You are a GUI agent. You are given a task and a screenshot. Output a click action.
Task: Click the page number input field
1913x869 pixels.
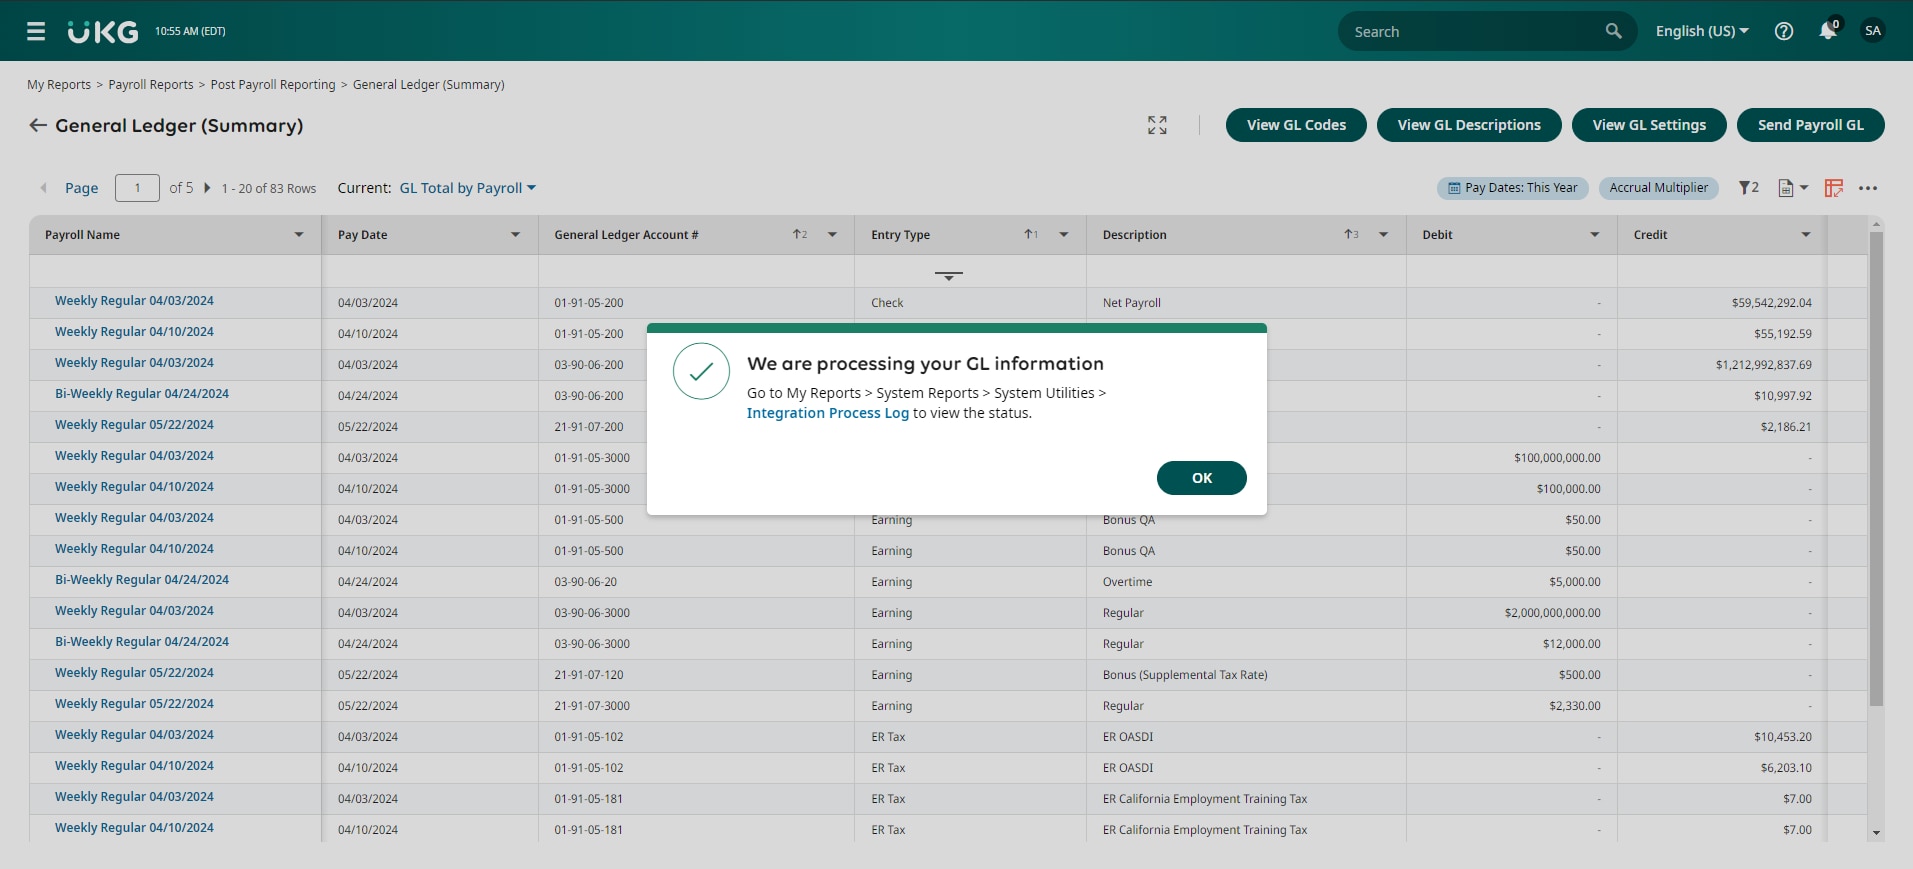coord(137,188)
